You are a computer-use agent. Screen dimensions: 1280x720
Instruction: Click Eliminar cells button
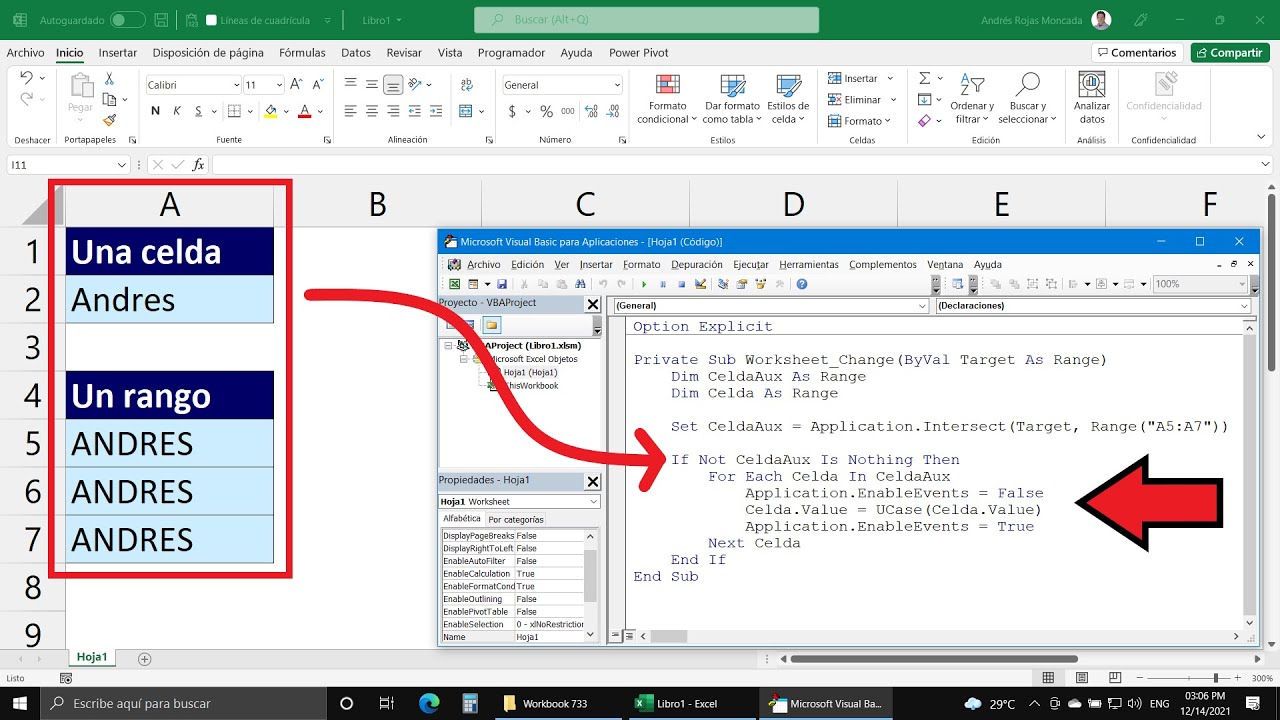click(x=854, y=99)
